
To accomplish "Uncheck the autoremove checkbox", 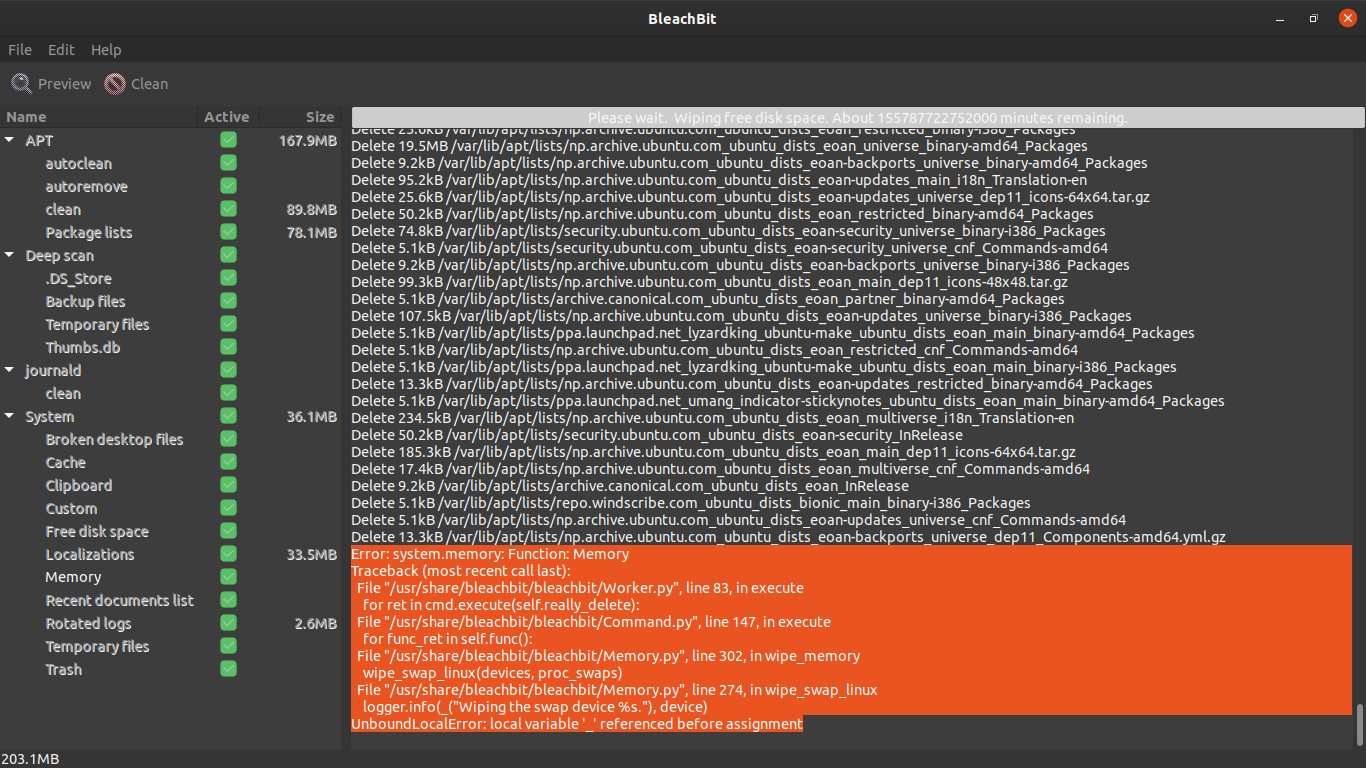I will click(228, 186).
